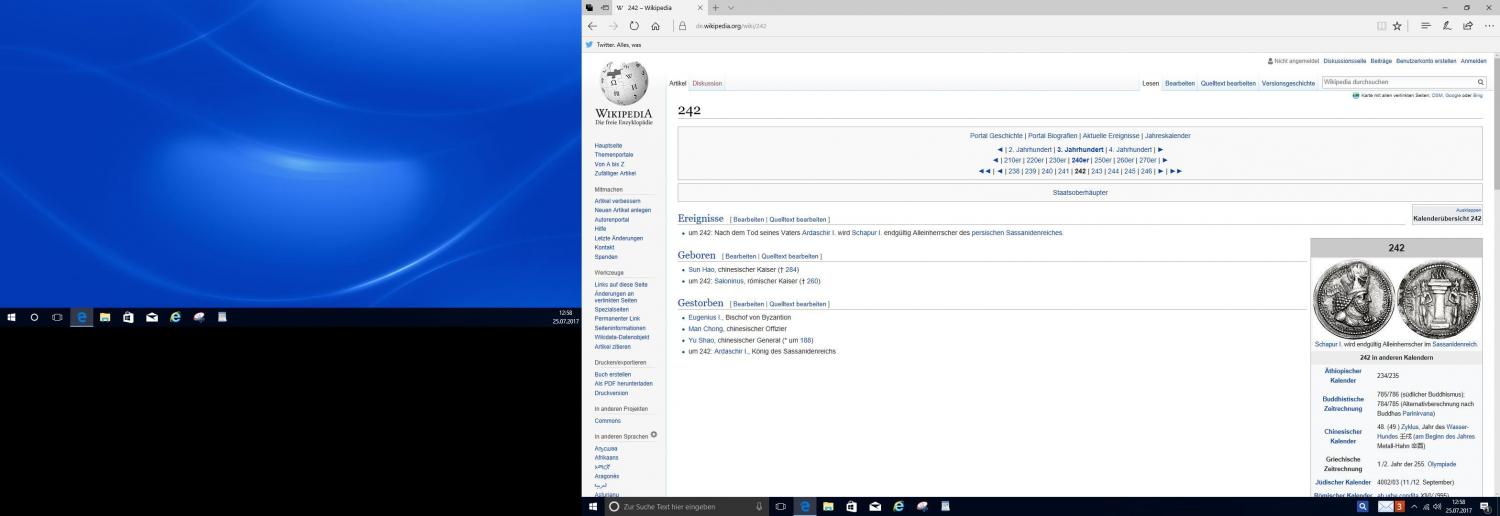
Task: Open the Twitter favorites bar bookmark
Action: [615, 45]
